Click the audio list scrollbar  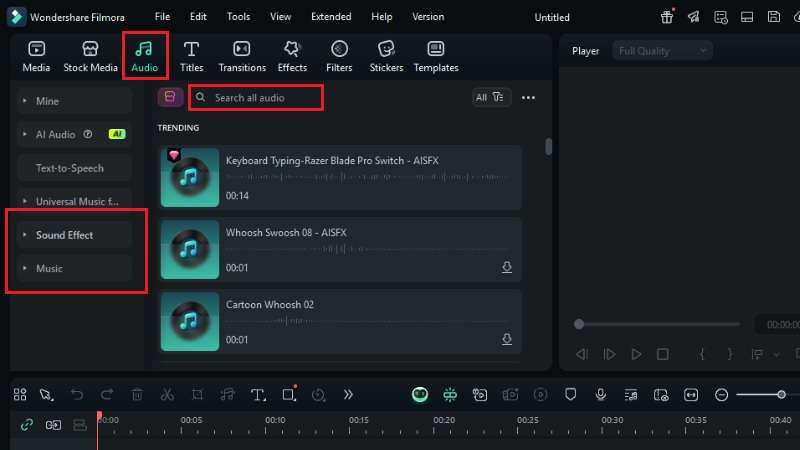[548, 146]
